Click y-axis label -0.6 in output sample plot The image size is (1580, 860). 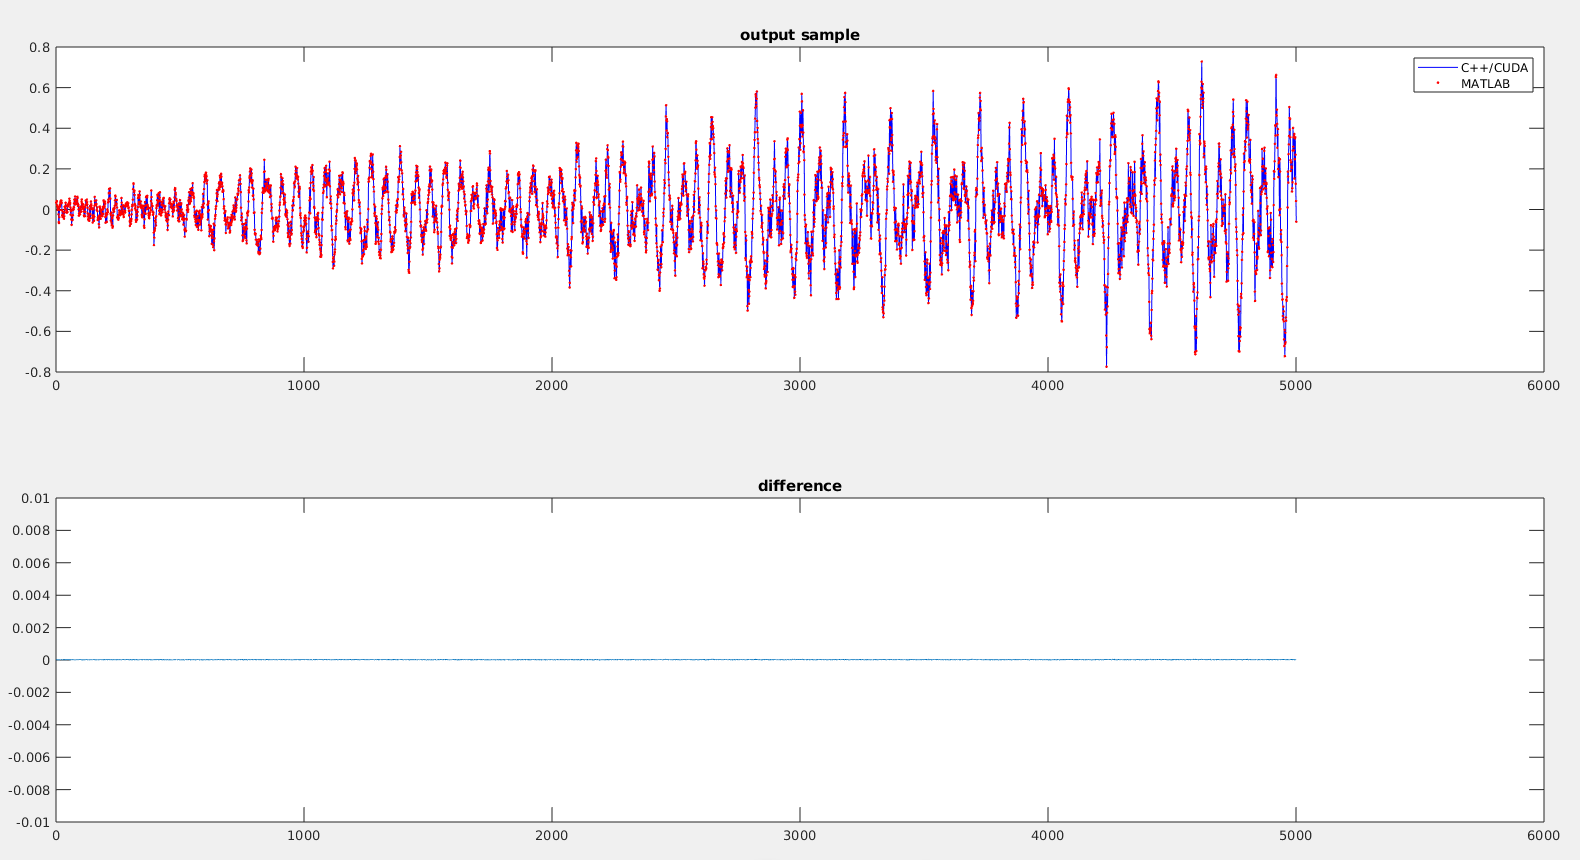coord(37,332)
